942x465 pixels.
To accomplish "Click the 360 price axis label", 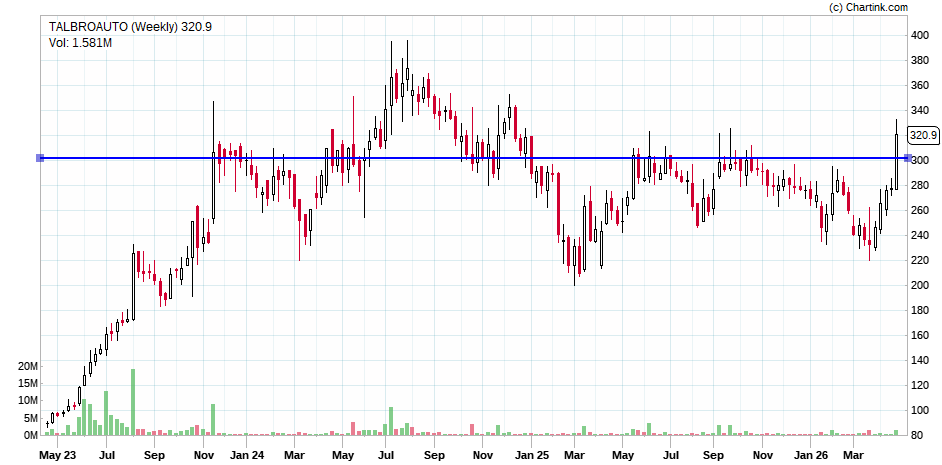I will coord(919,85).
